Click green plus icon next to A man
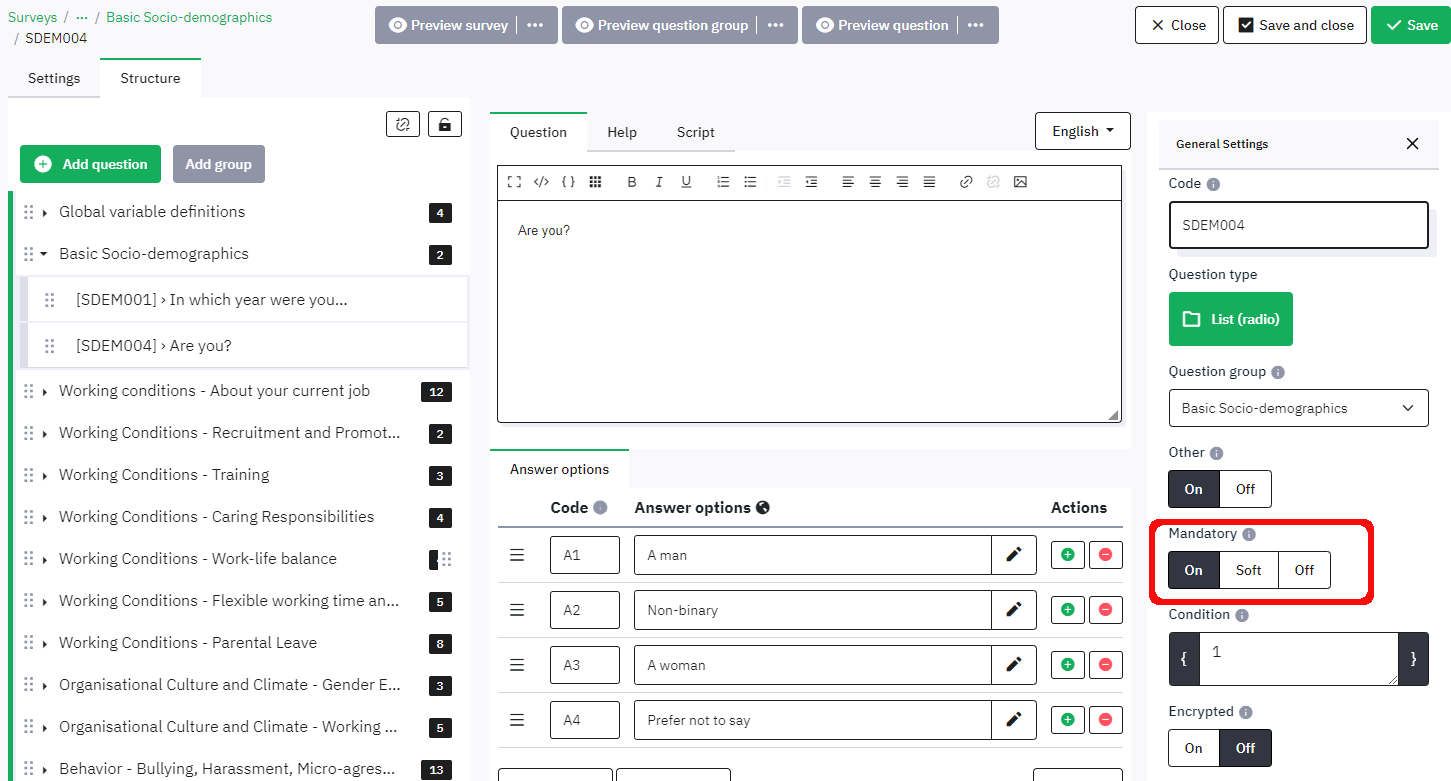1451x781 pixels. pyautogui.click(x=1067, y=555)
